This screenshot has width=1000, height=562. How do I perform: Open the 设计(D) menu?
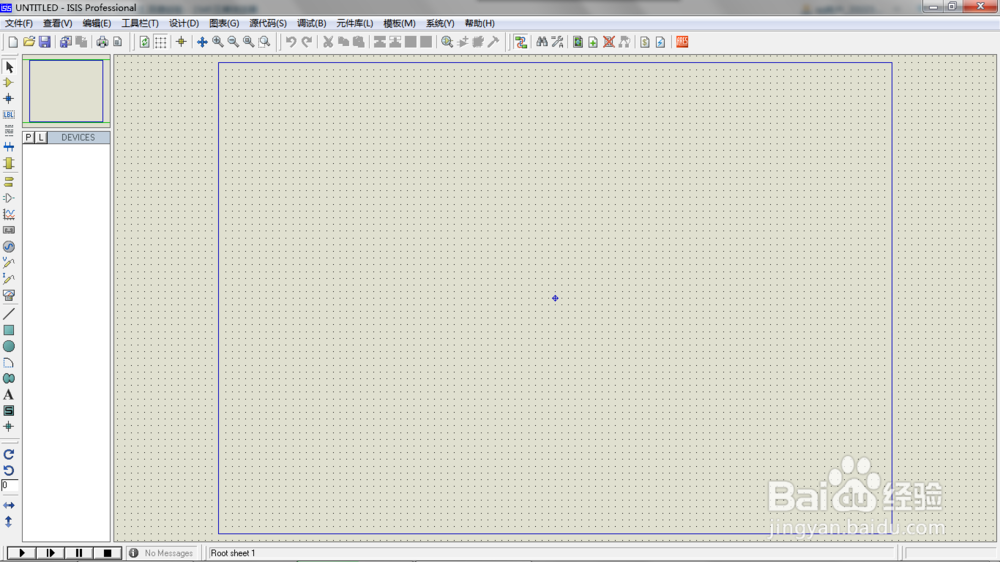tap(184, 23)
